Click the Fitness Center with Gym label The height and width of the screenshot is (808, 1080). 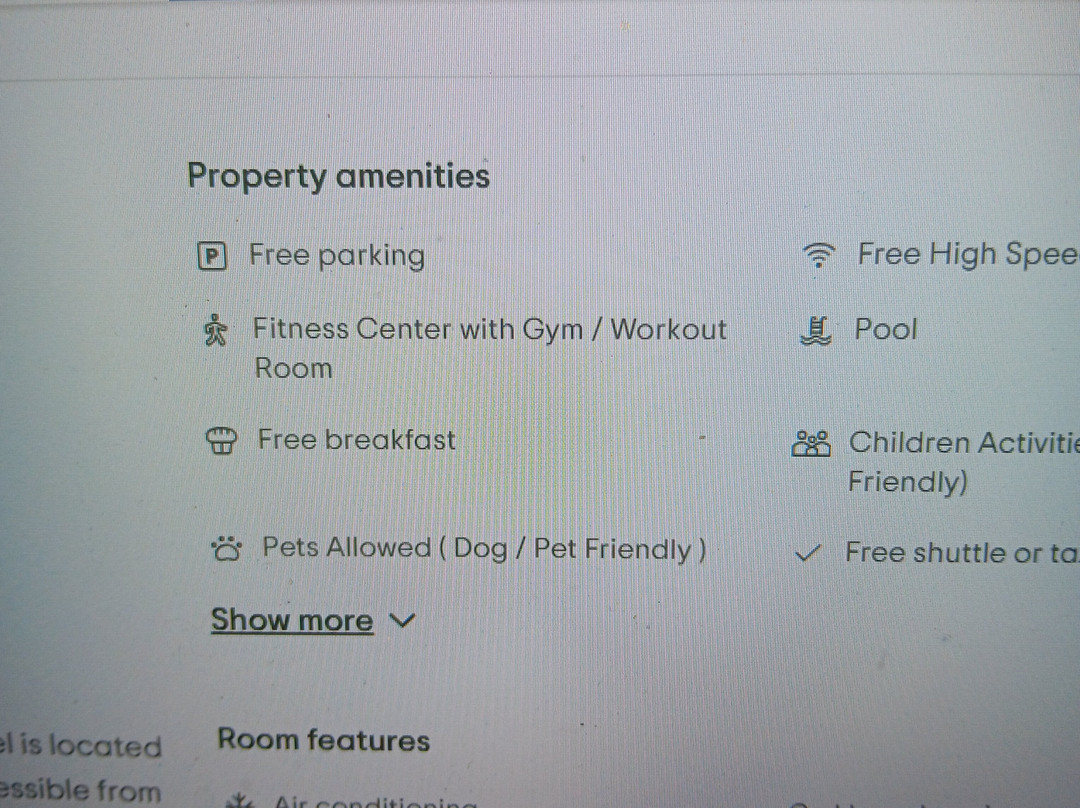pyautogui.click(x=489, y=330)
